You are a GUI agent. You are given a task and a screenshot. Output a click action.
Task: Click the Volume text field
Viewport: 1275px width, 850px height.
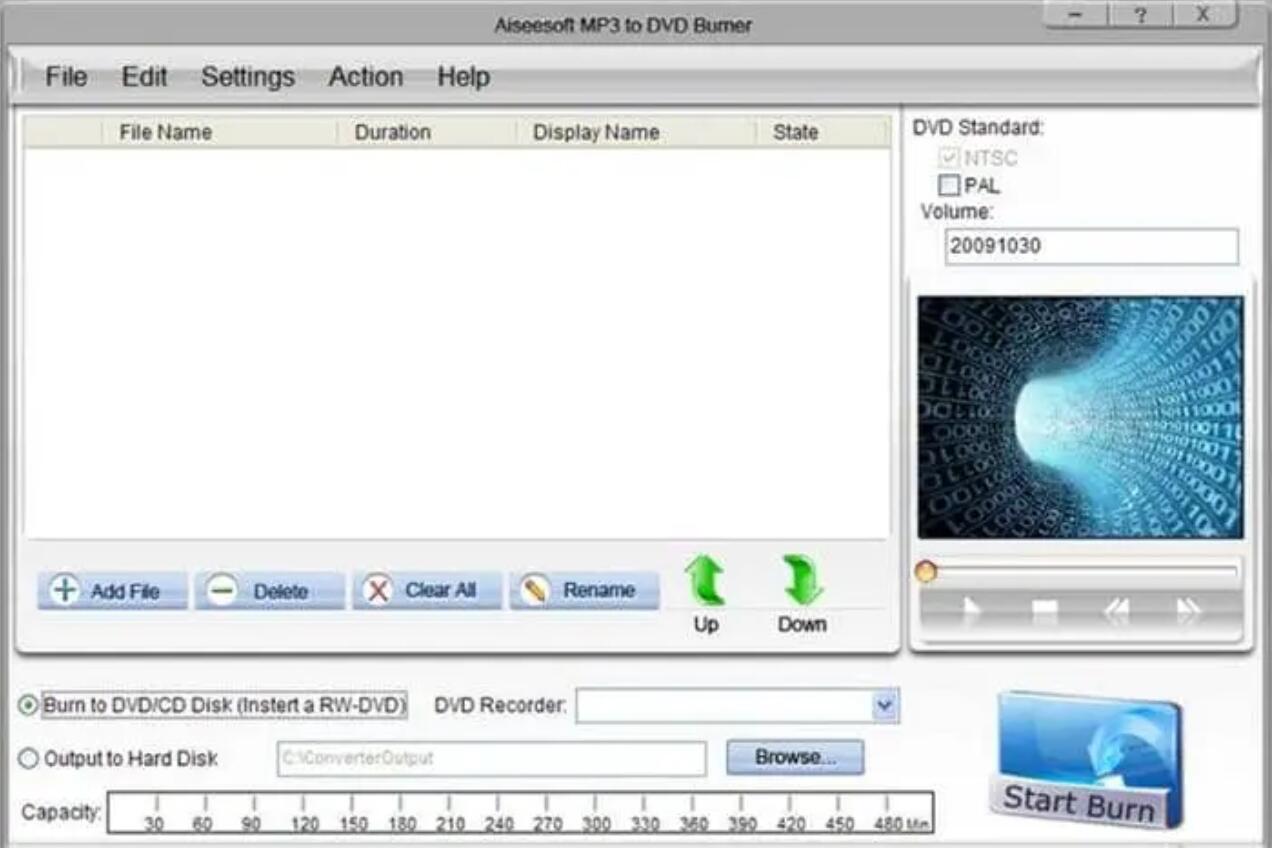[x=1091, y=246]
